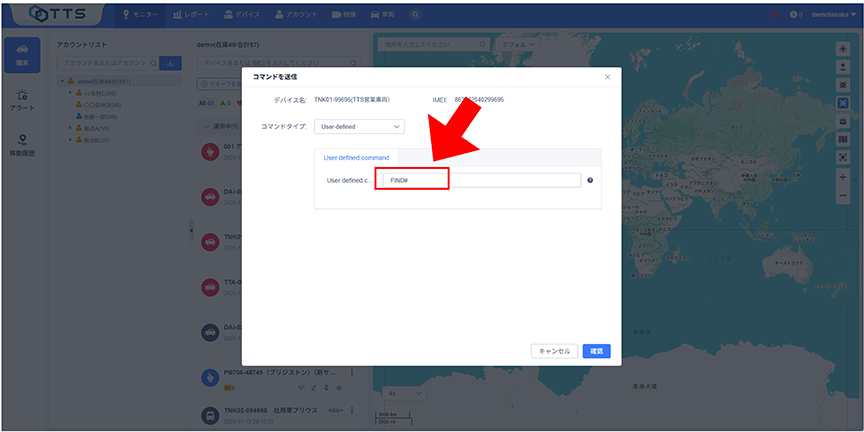Image resolution: width=864 pixels, height=432 pixels.
Task: Click the account list download icon button
Action: pyautogui.click(x=169, y=63)
